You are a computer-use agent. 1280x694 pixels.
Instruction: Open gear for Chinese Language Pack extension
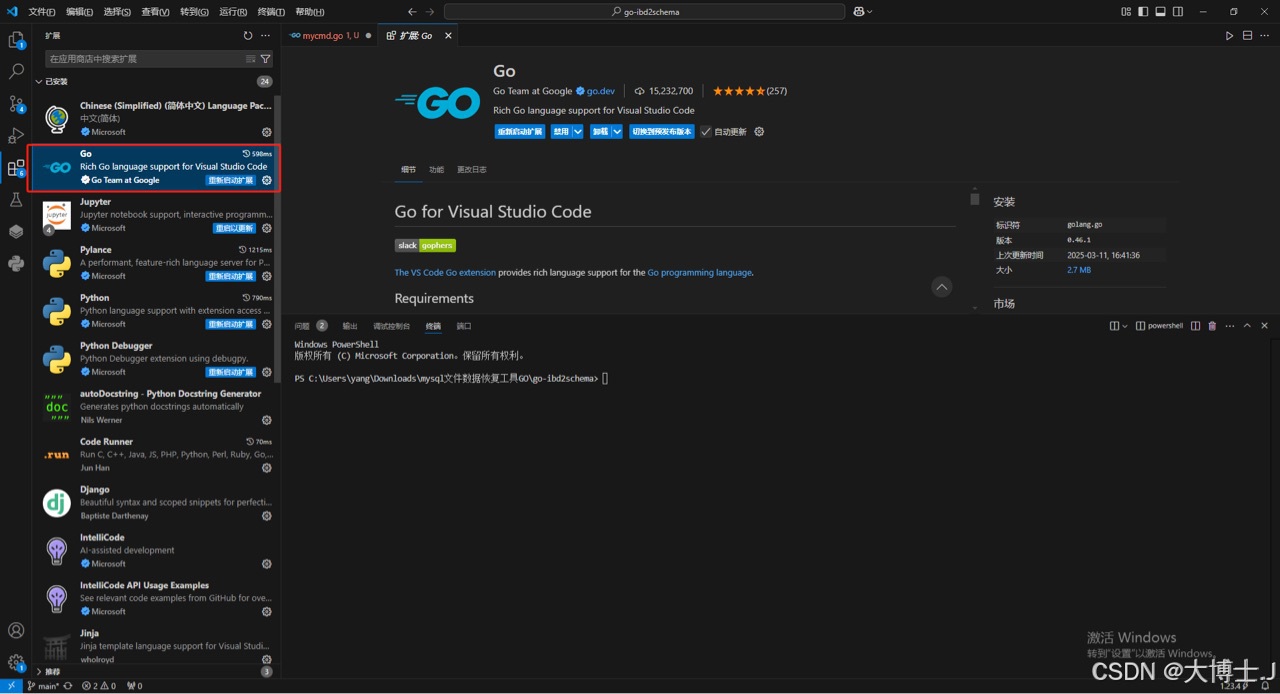click(267, 132)
